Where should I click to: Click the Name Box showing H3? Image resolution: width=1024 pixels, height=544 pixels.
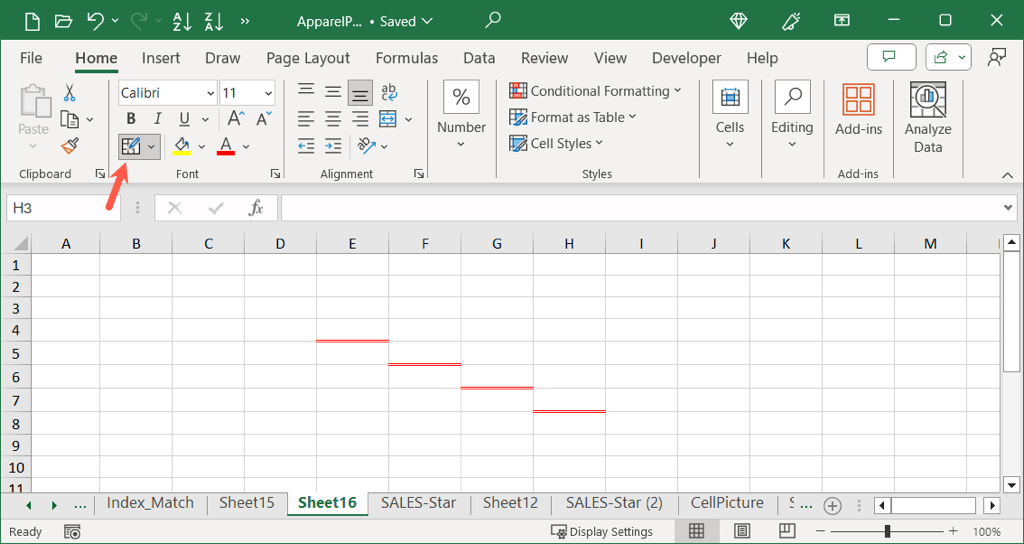(63, 208)
